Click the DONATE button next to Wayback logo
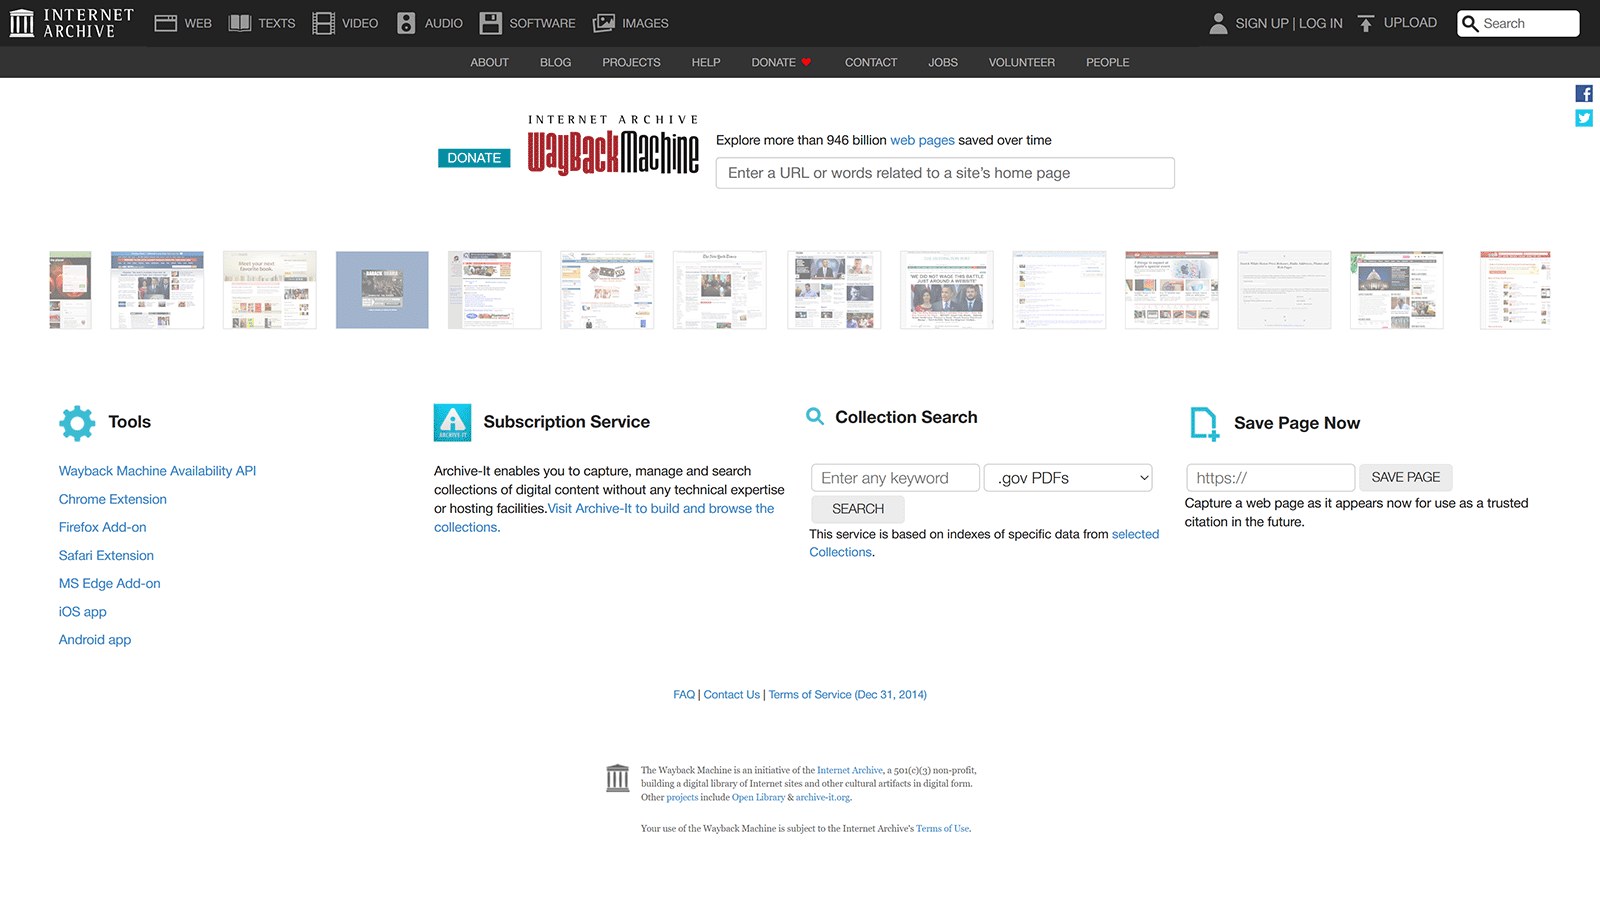The image size is (1600, 900). tap(474, 157)
